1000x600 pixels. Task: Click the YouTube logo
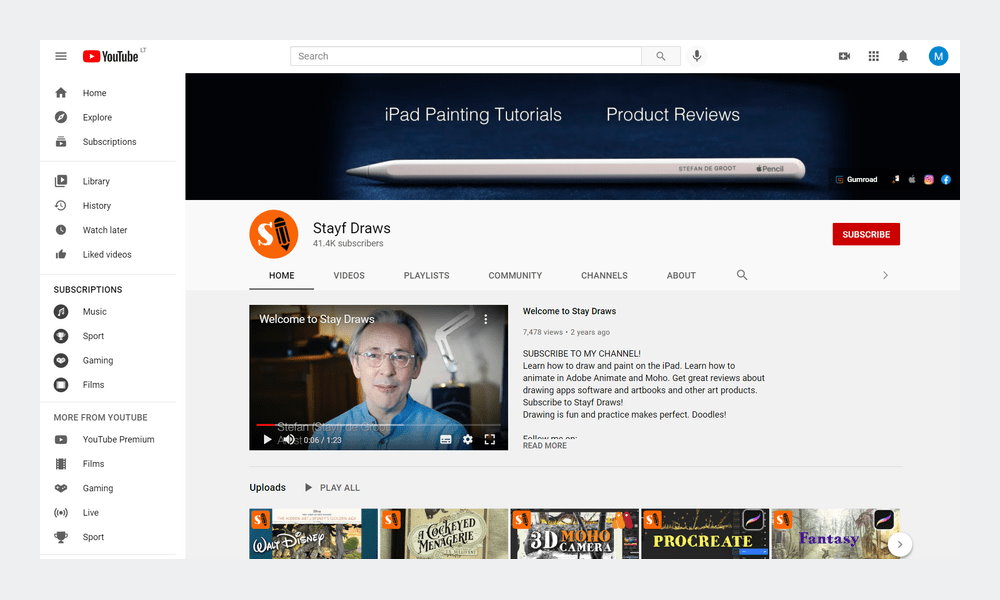[x=111, y=56]
